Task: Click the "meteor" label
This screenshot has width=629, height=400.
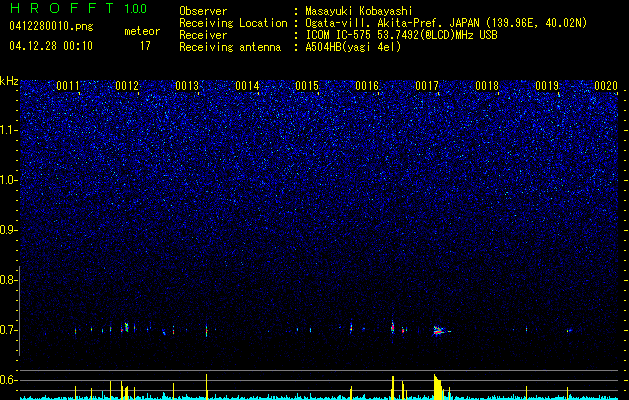Action: (x=142, y=31)
